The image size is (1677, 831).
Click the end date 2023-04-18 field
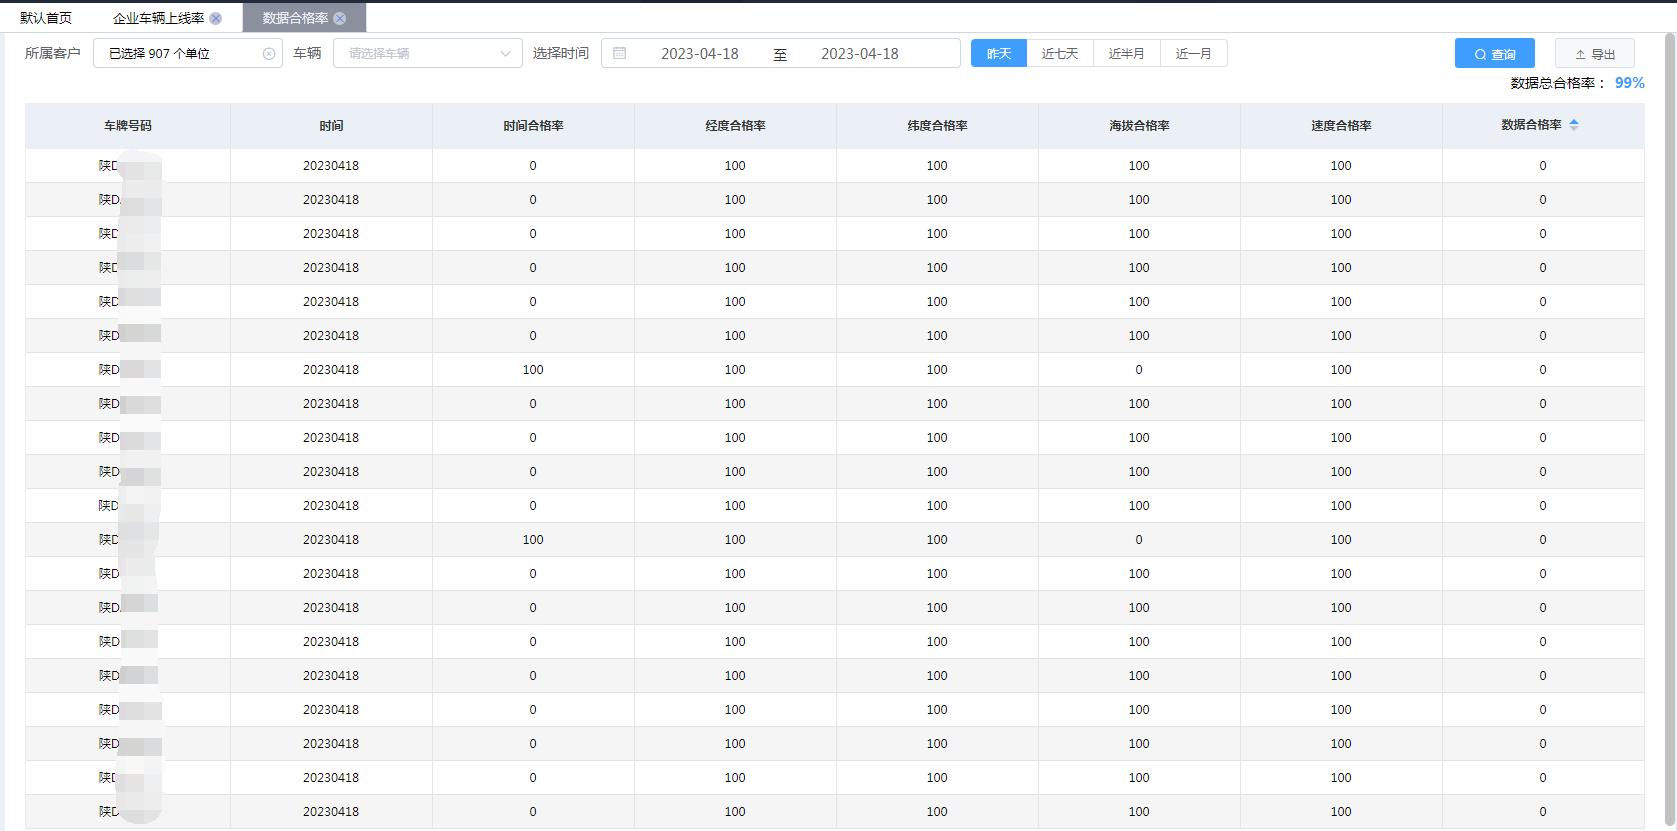point(860,54)
